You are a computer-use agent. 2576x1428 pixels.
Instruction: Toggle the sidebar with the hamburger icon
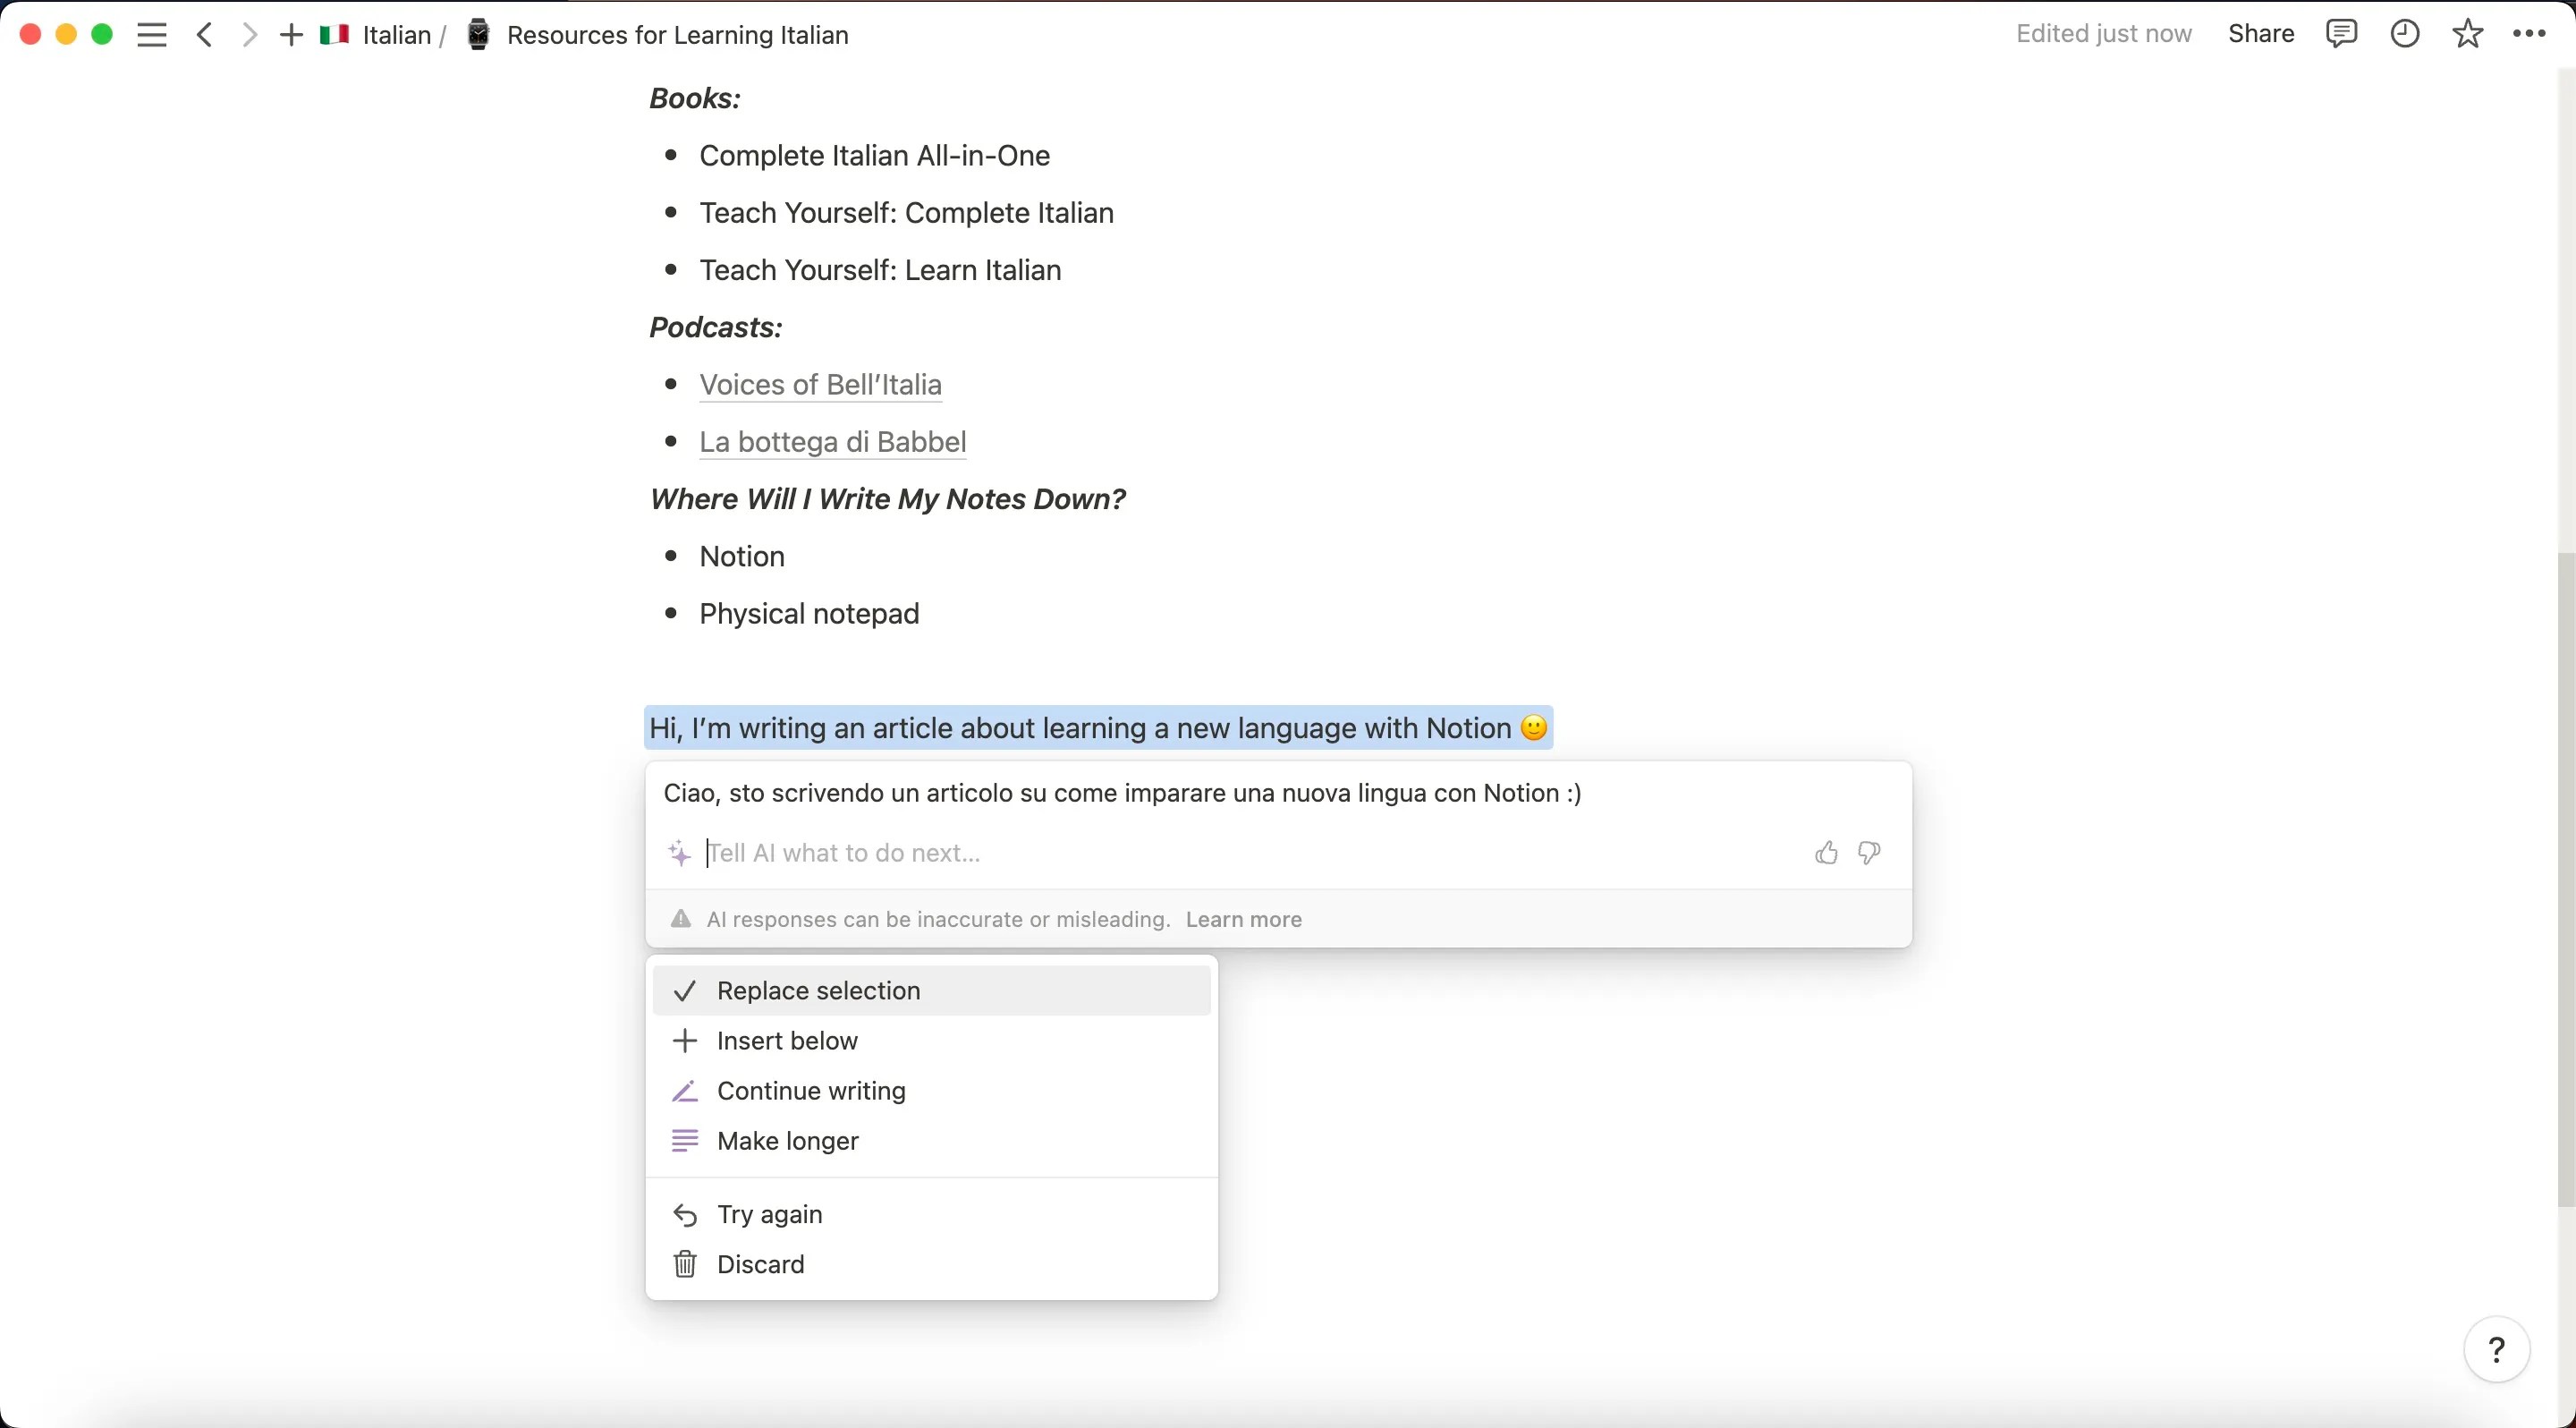pyautogui.click(x=151, y=34)
